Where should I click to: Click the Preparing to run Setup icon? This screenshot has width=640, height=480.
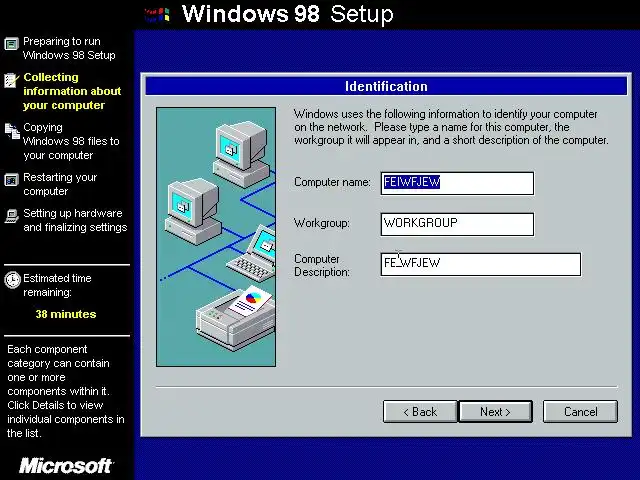coord(11,44)
